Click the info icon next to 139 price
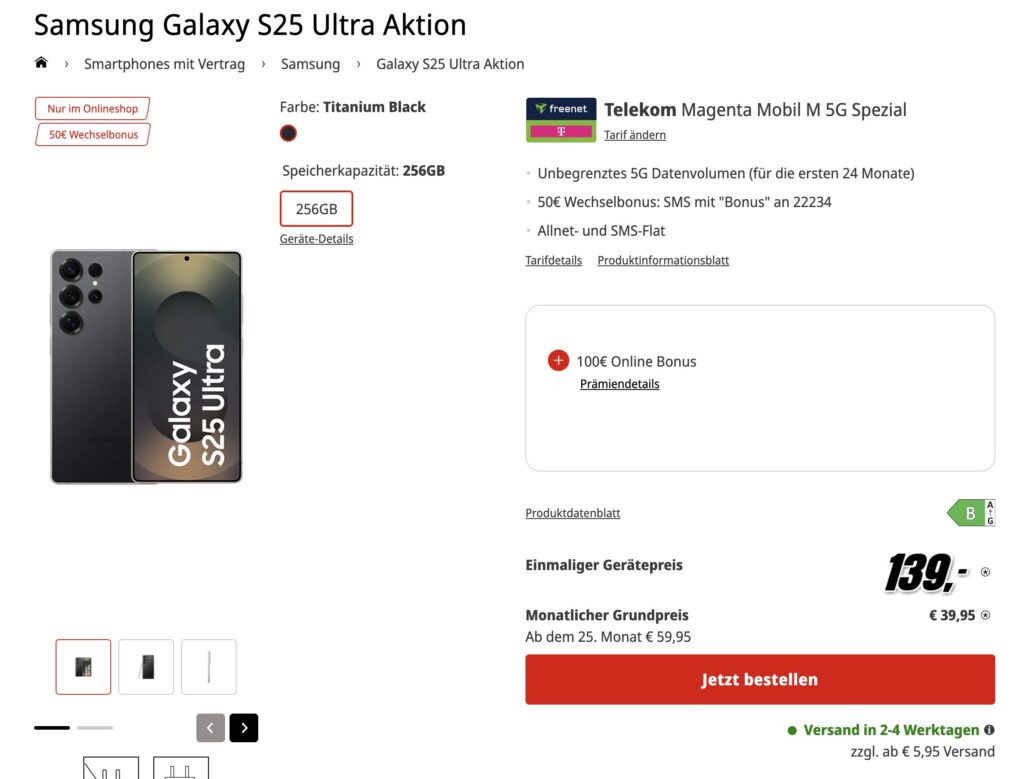The height and width of the screenshot is (779, 1024). pos(985,572)
